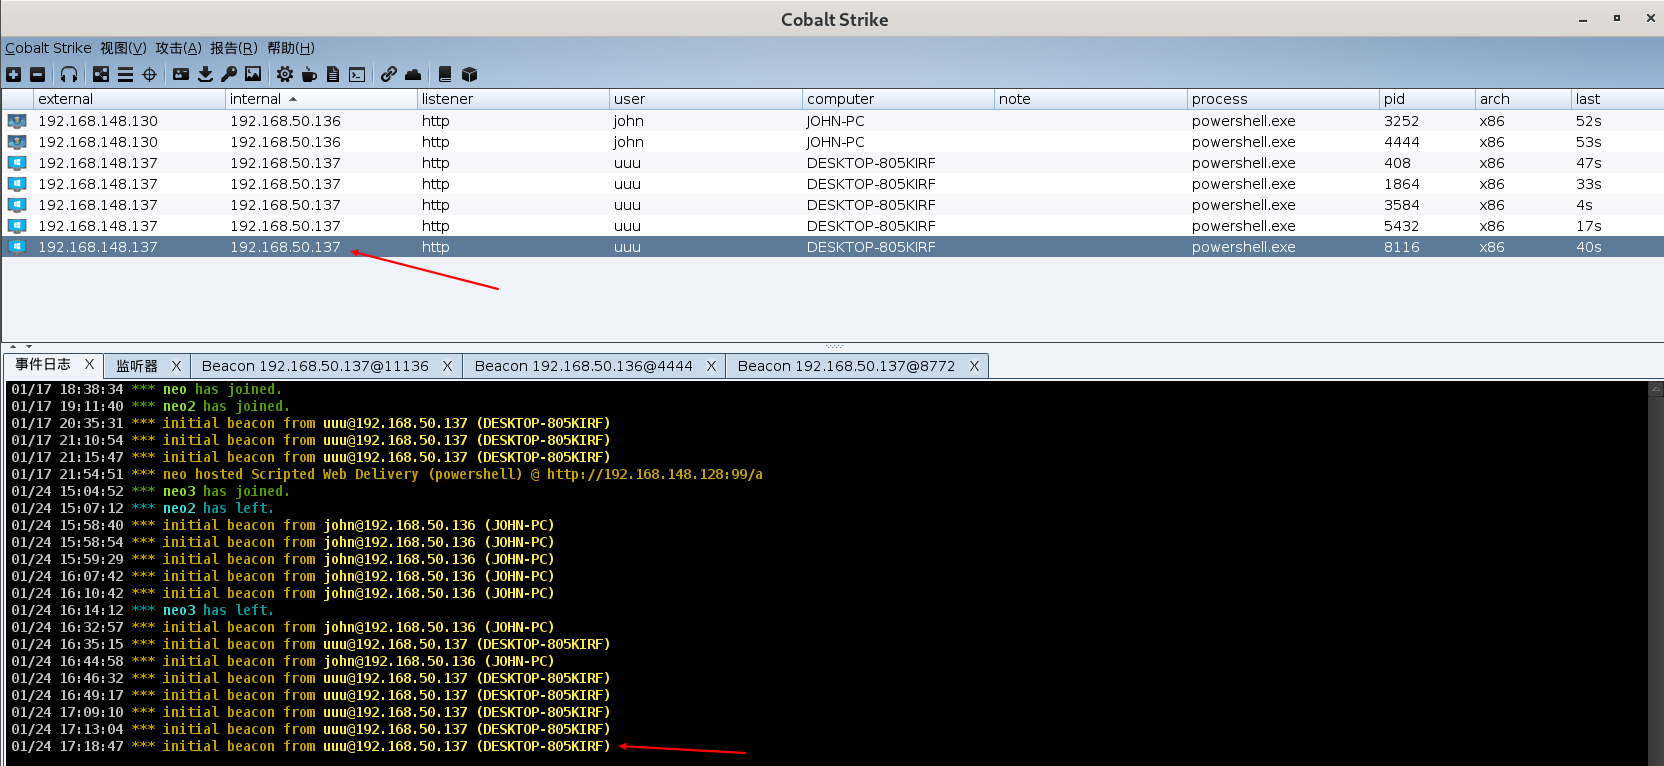Click DESKTOP-805KIRF cell in pid 408 row
Viewport: 1664px width, 766px height.
(x=871, y=163)
